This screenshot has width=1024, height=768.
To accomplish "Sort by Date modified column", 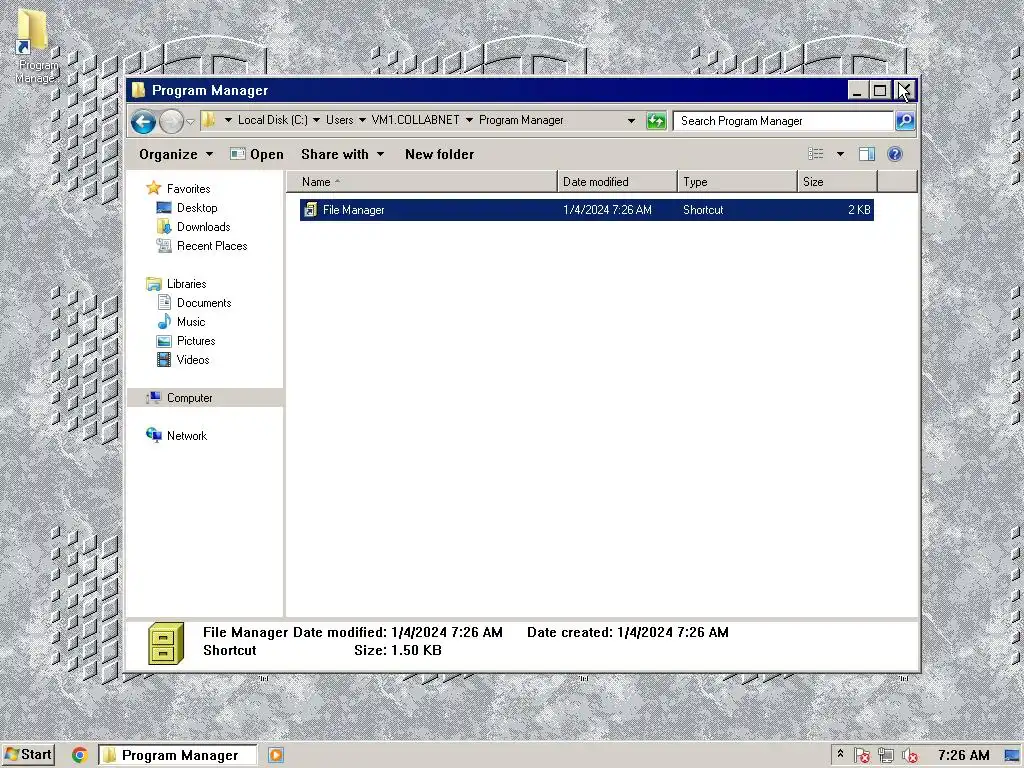I will [617, 182].
